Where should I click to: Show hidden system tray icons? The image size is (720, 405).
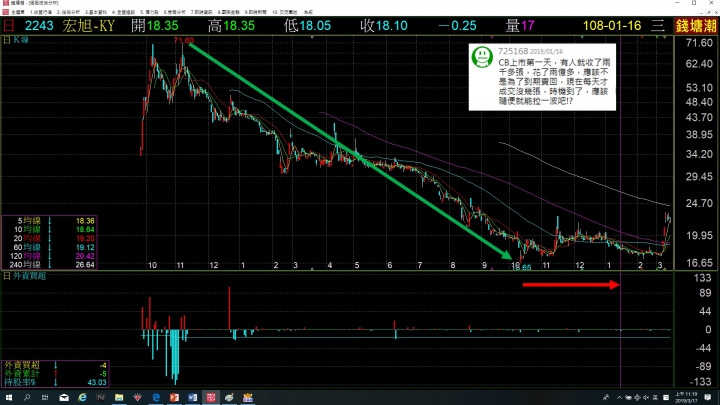619,397
